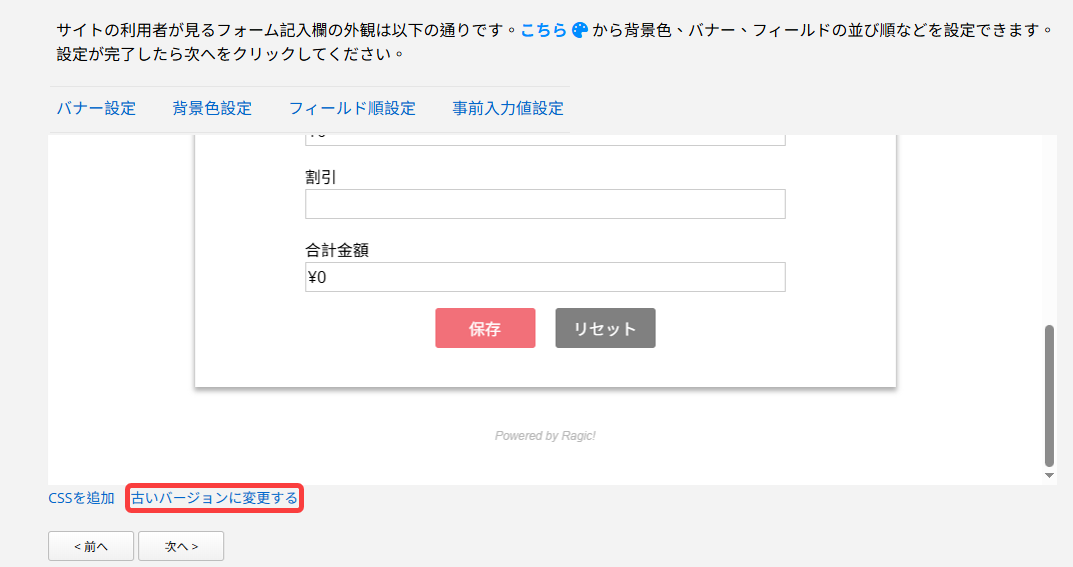This screenshot has width=1073, height=567.
Task: Switch to the 背景色設定 tab
Action: coord(212,109)
